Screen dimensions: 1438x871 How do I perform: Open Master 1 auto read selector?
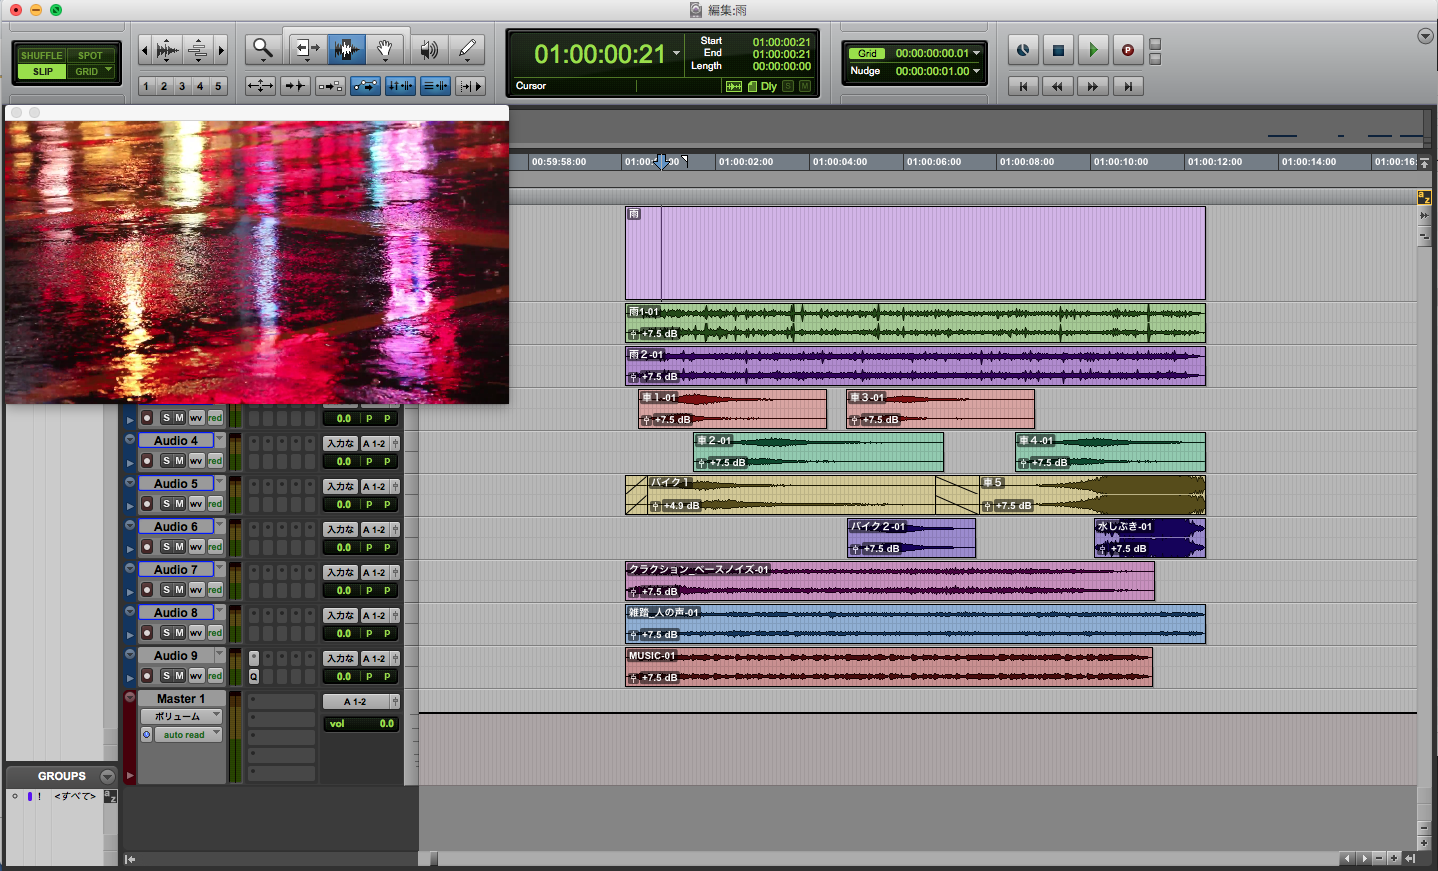pos(188,735)
